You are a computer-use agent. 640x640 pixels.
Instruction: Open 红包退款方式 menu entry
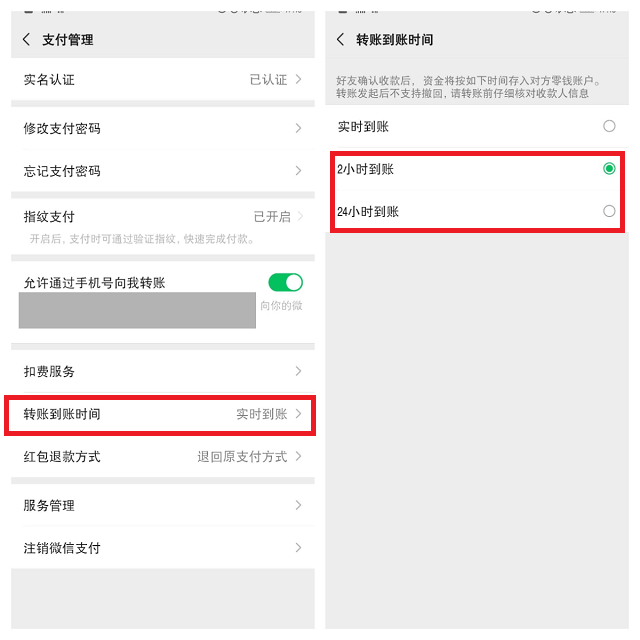click(163, 456)
